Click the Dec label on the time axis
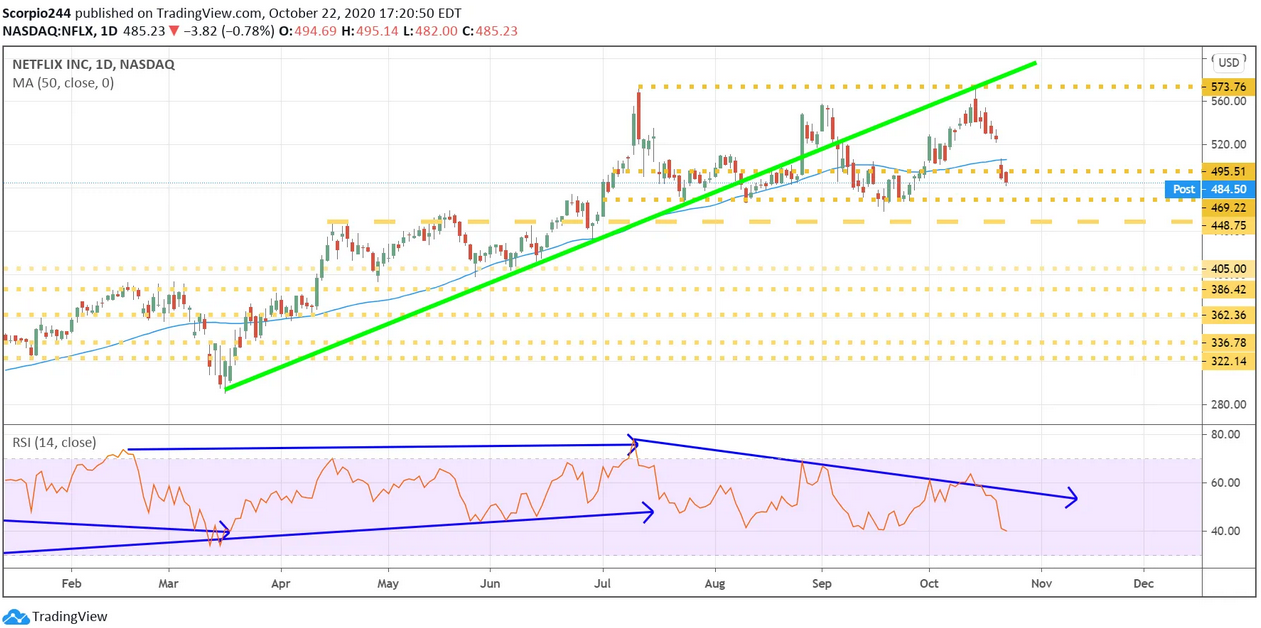1261x628 pixels. tap(1144, 582)
